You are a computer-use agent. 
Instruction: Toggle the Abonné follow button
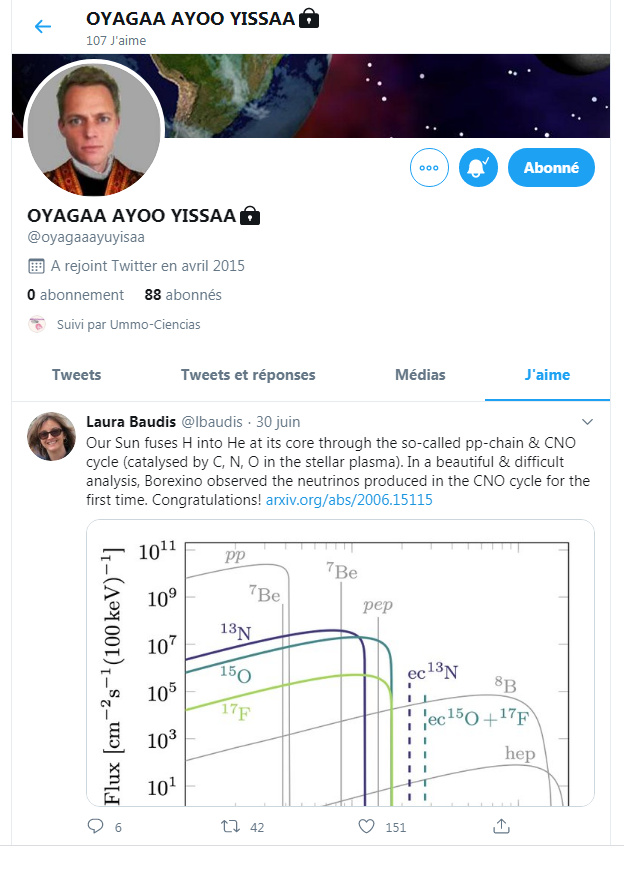[551, 168]
